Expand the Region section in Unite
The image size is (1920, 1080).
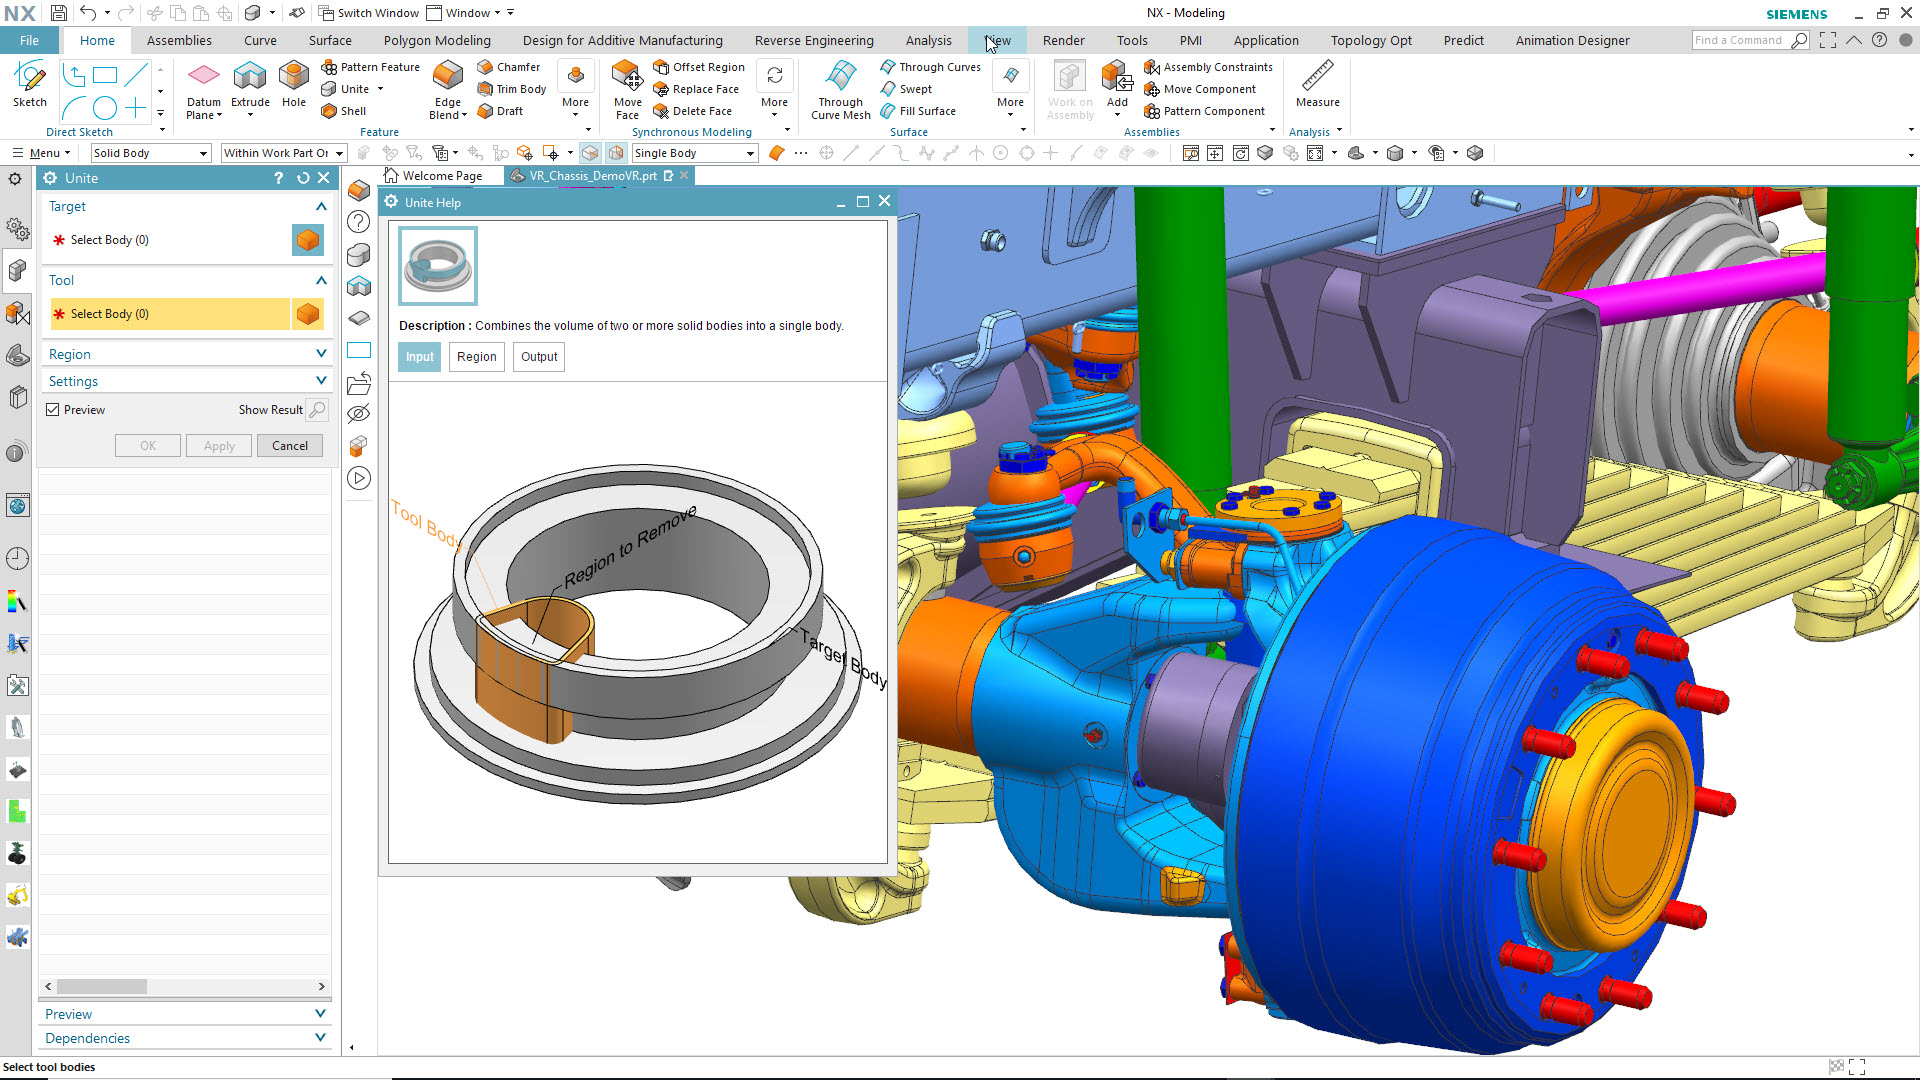(x=185, y=353)
